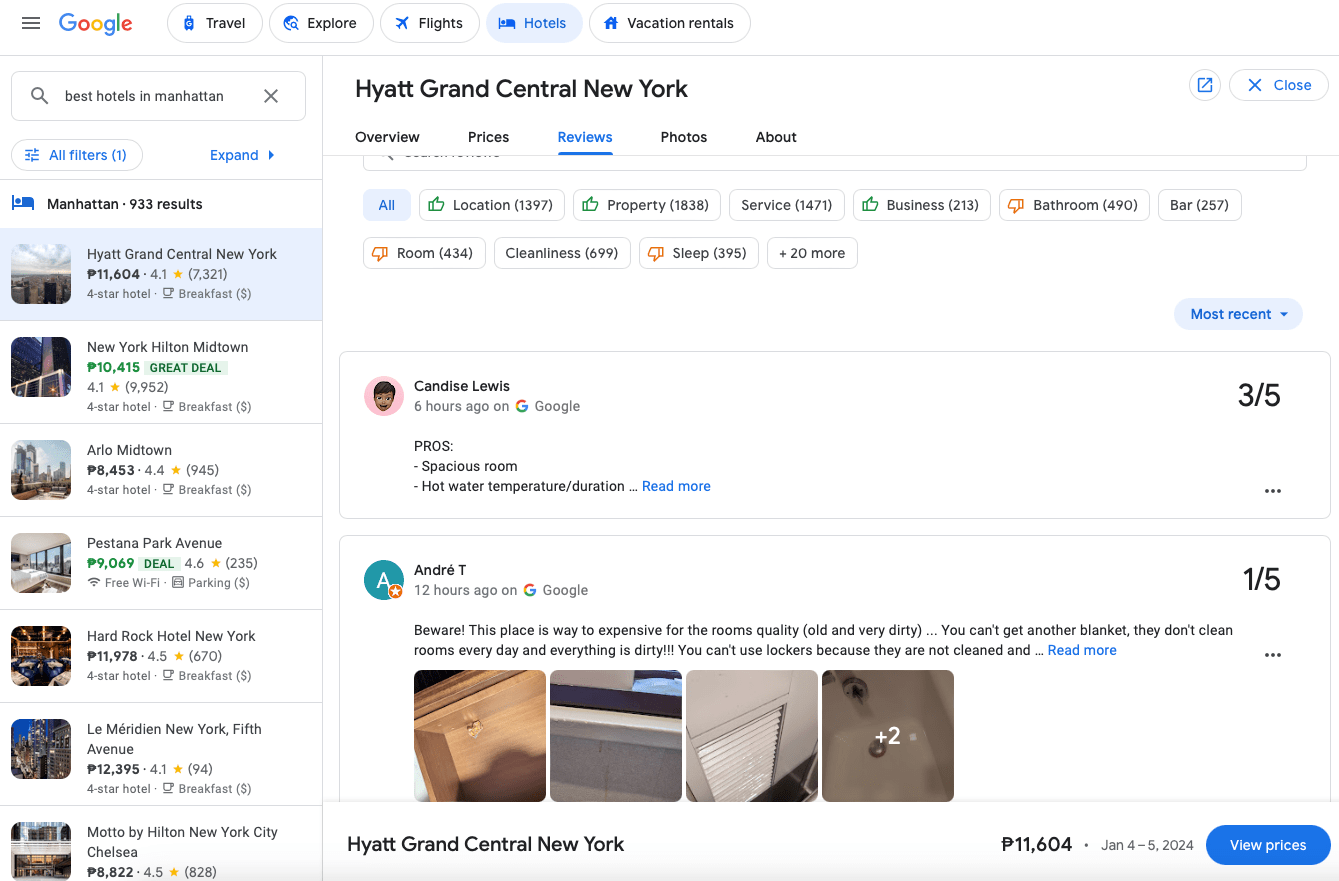
Task: Go to Vacation rentals section
Action: (669, 23)
